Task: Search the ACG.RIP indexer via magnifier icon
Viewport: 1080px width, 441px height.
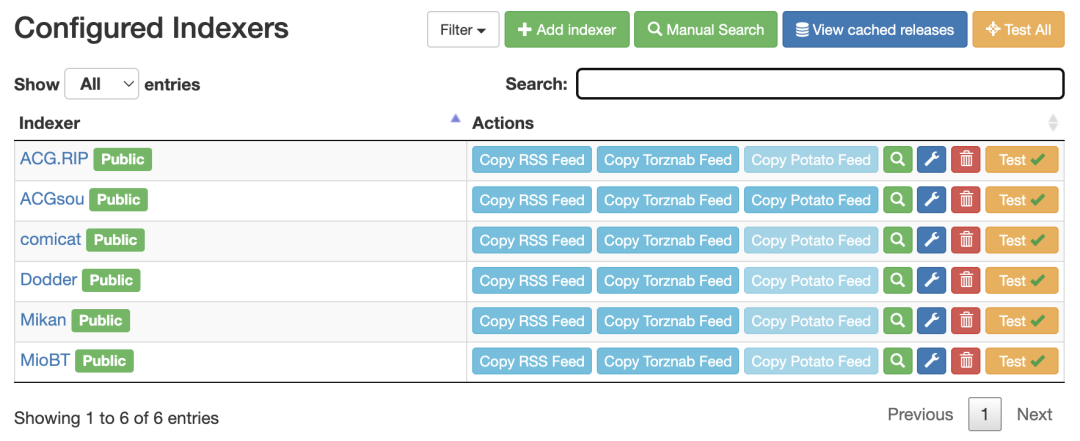Action: [x=897, y=160]
